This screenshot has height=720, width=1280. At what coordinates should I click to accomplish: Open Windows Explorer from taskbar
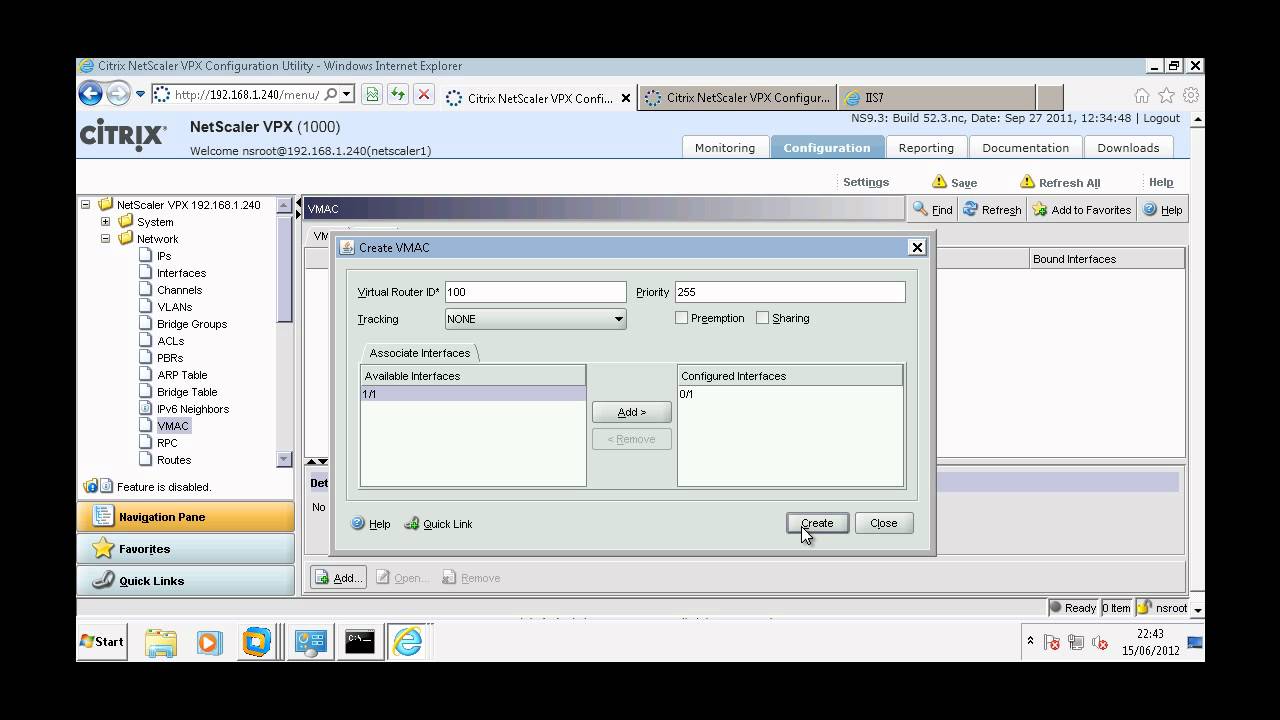tap(160, 642)
